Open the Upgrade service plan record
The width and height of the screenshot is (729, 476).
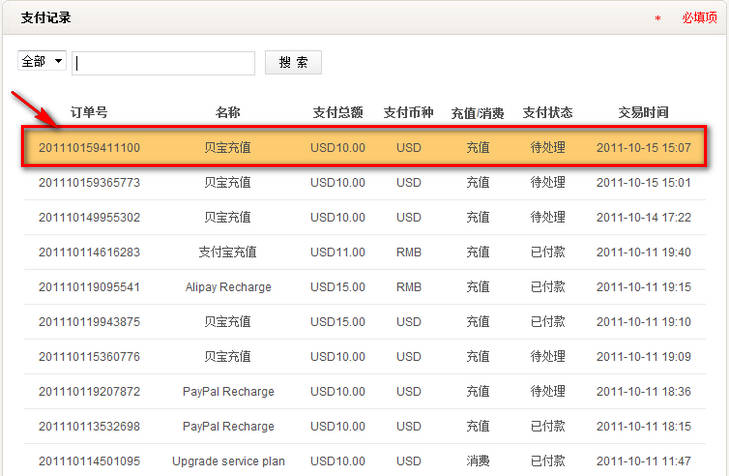[x=228, y=461]
